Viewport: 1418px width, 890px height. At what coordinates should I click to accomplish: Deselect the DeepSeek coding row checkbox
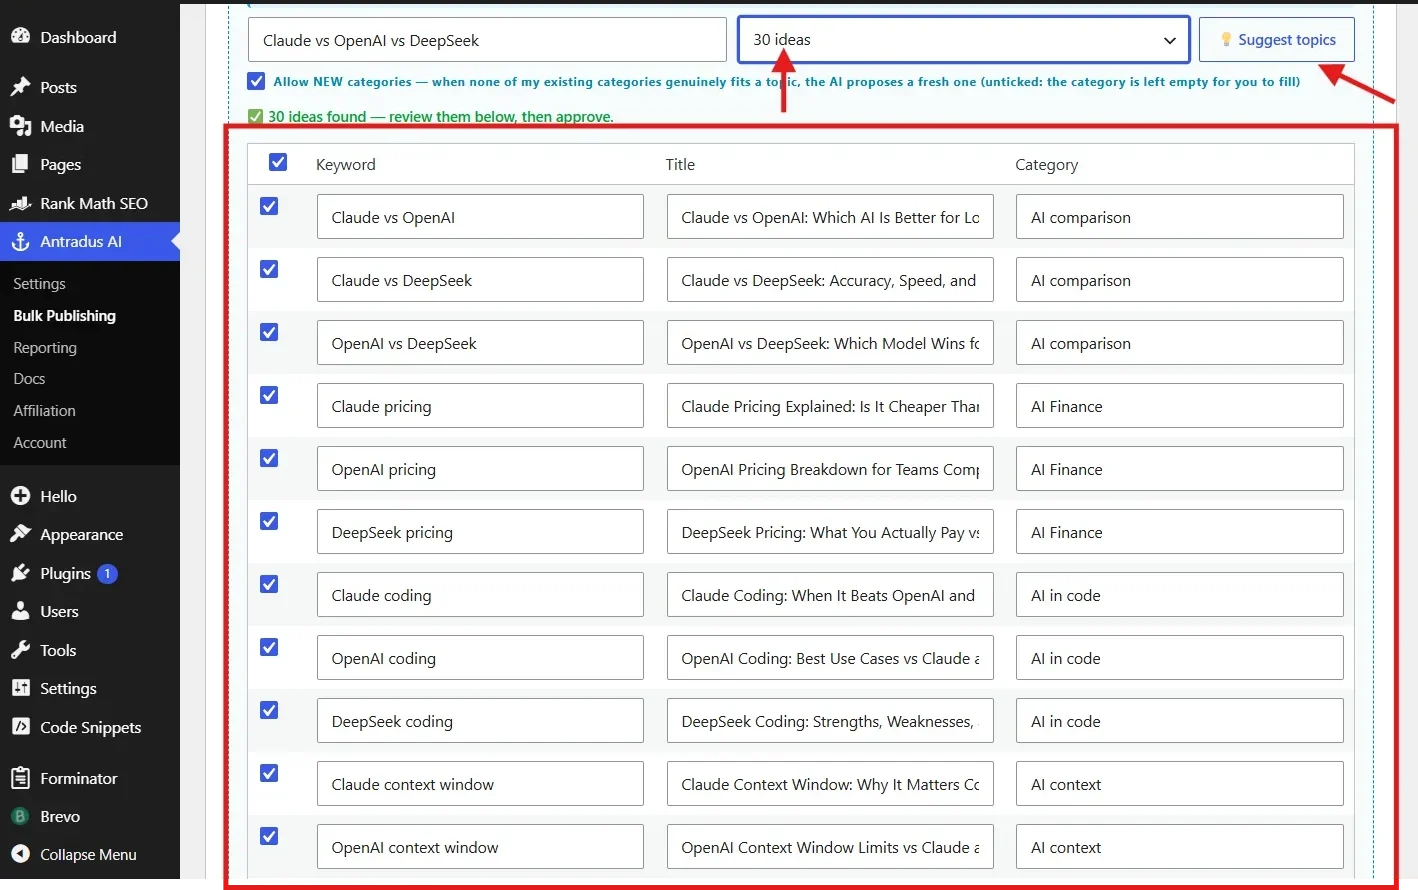tap(269, 710)
